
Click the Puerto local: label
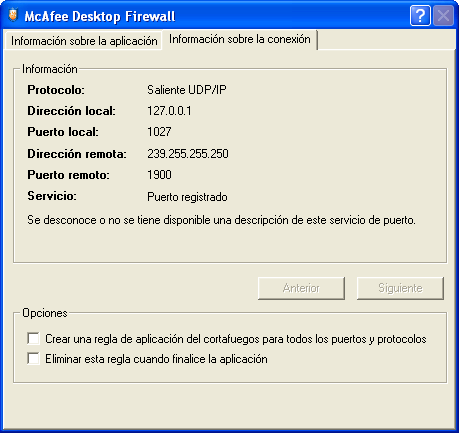tap(63, 132)
